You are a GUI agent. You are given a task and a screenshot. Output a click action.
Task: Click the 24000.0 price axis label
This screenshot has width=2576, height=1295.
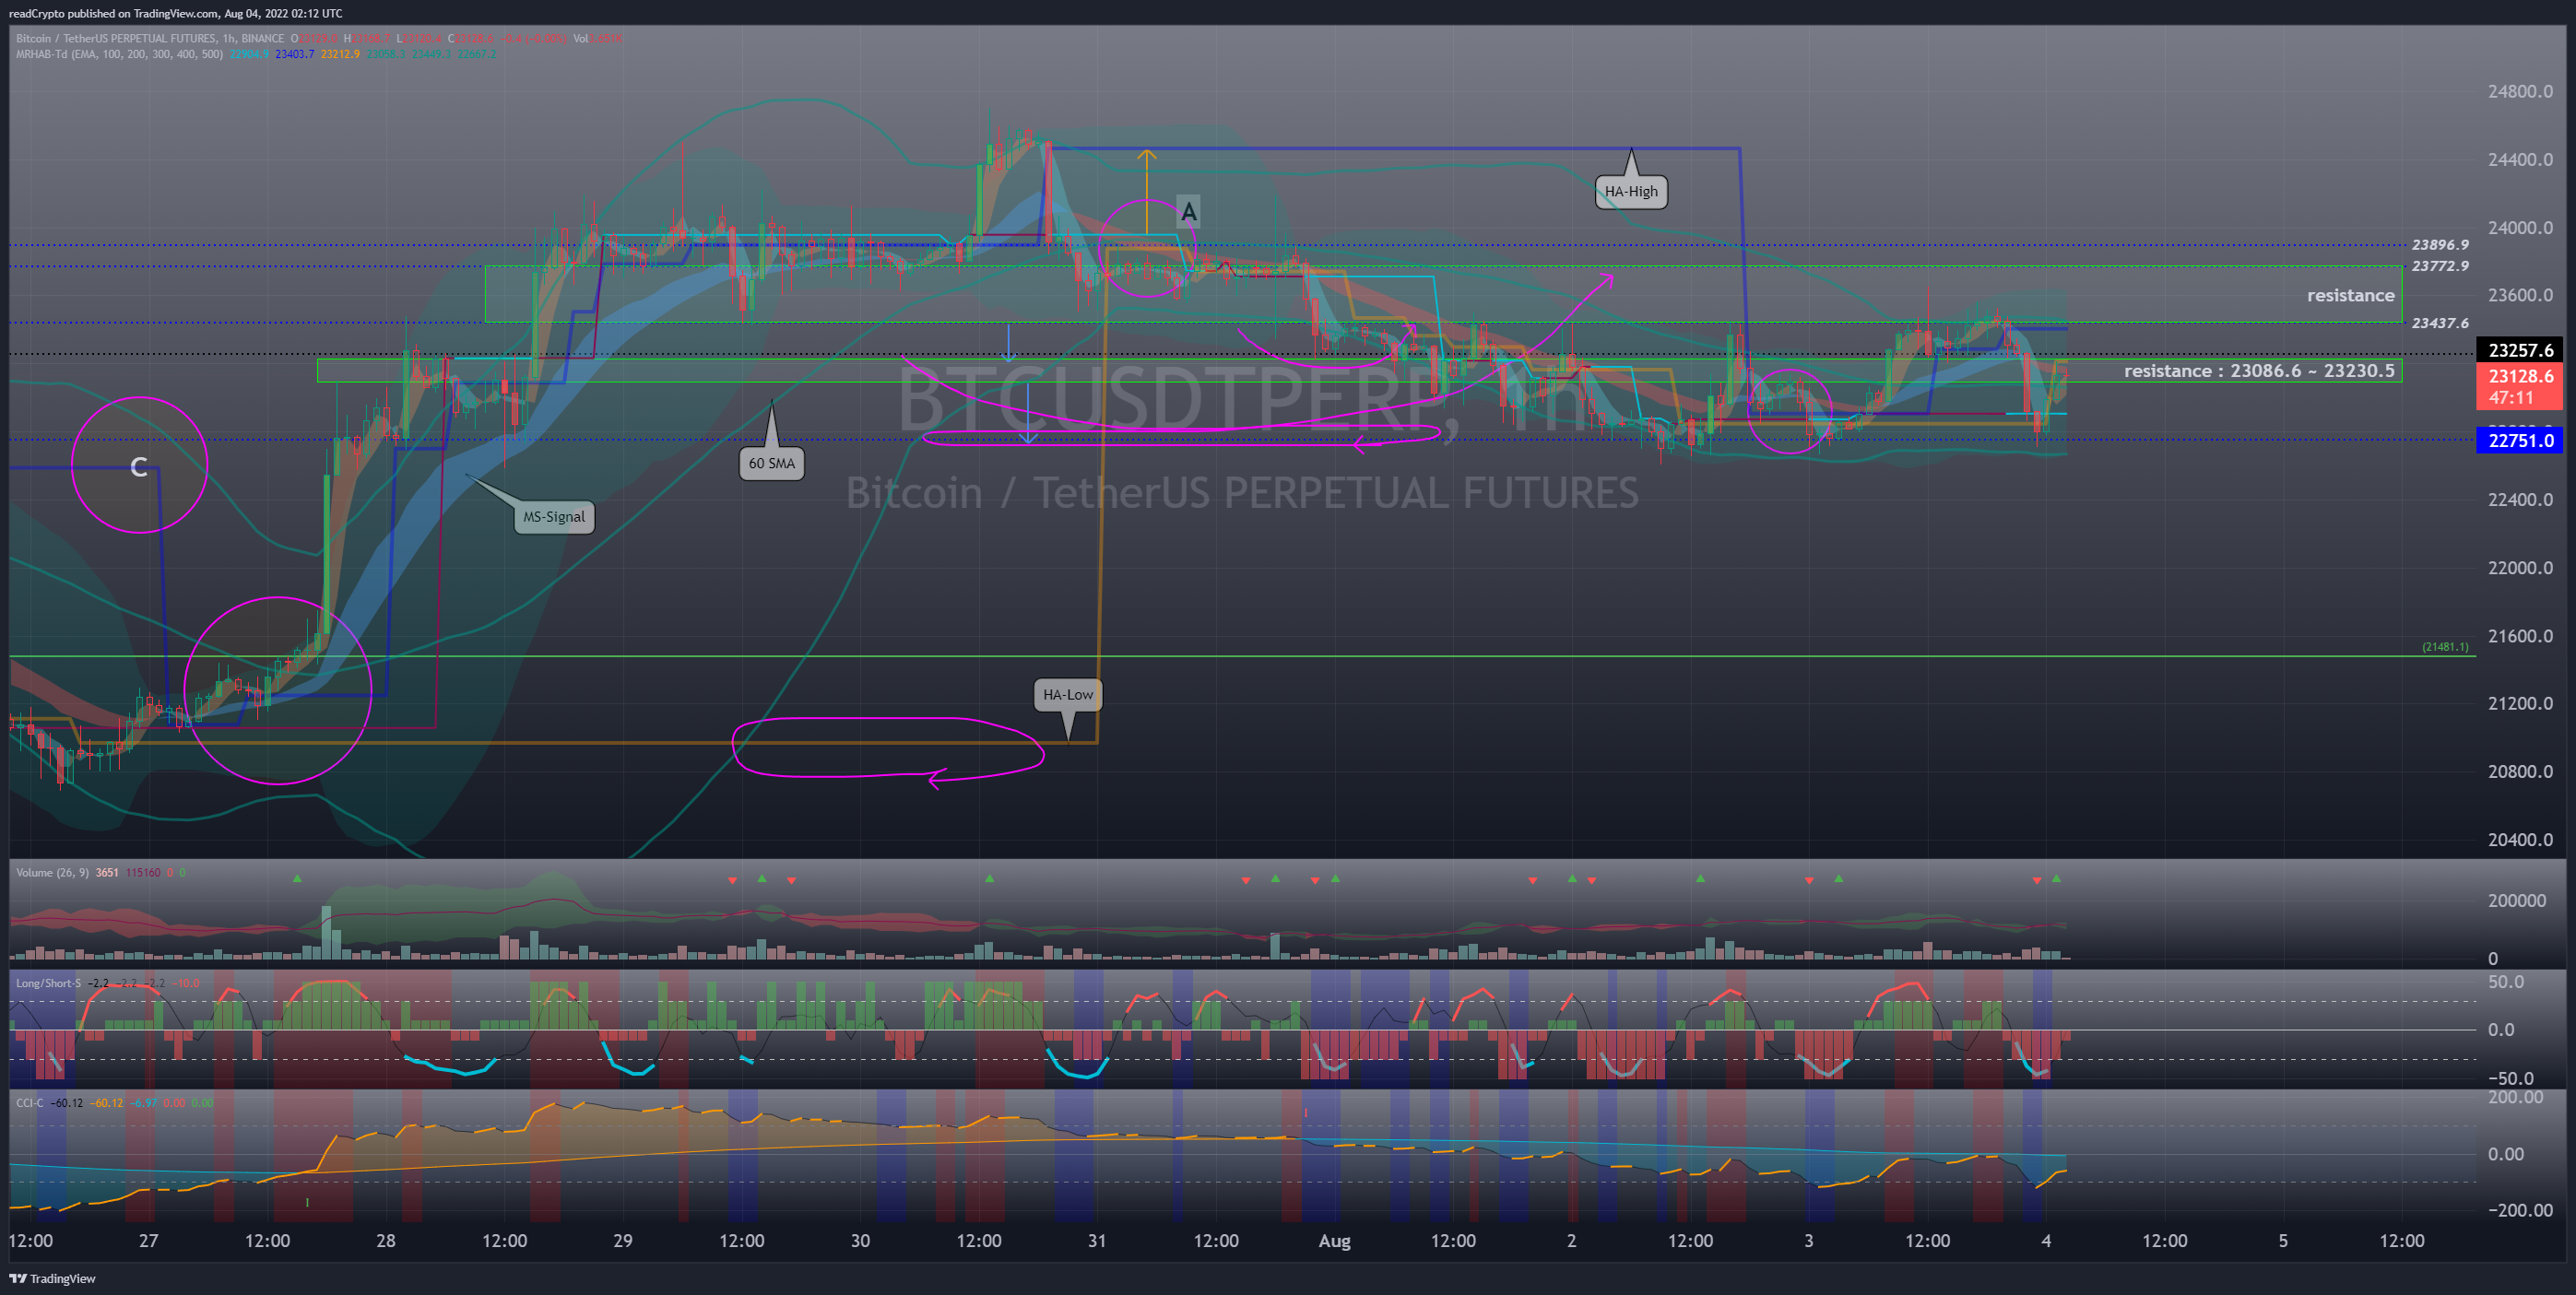coord(2519,227)
